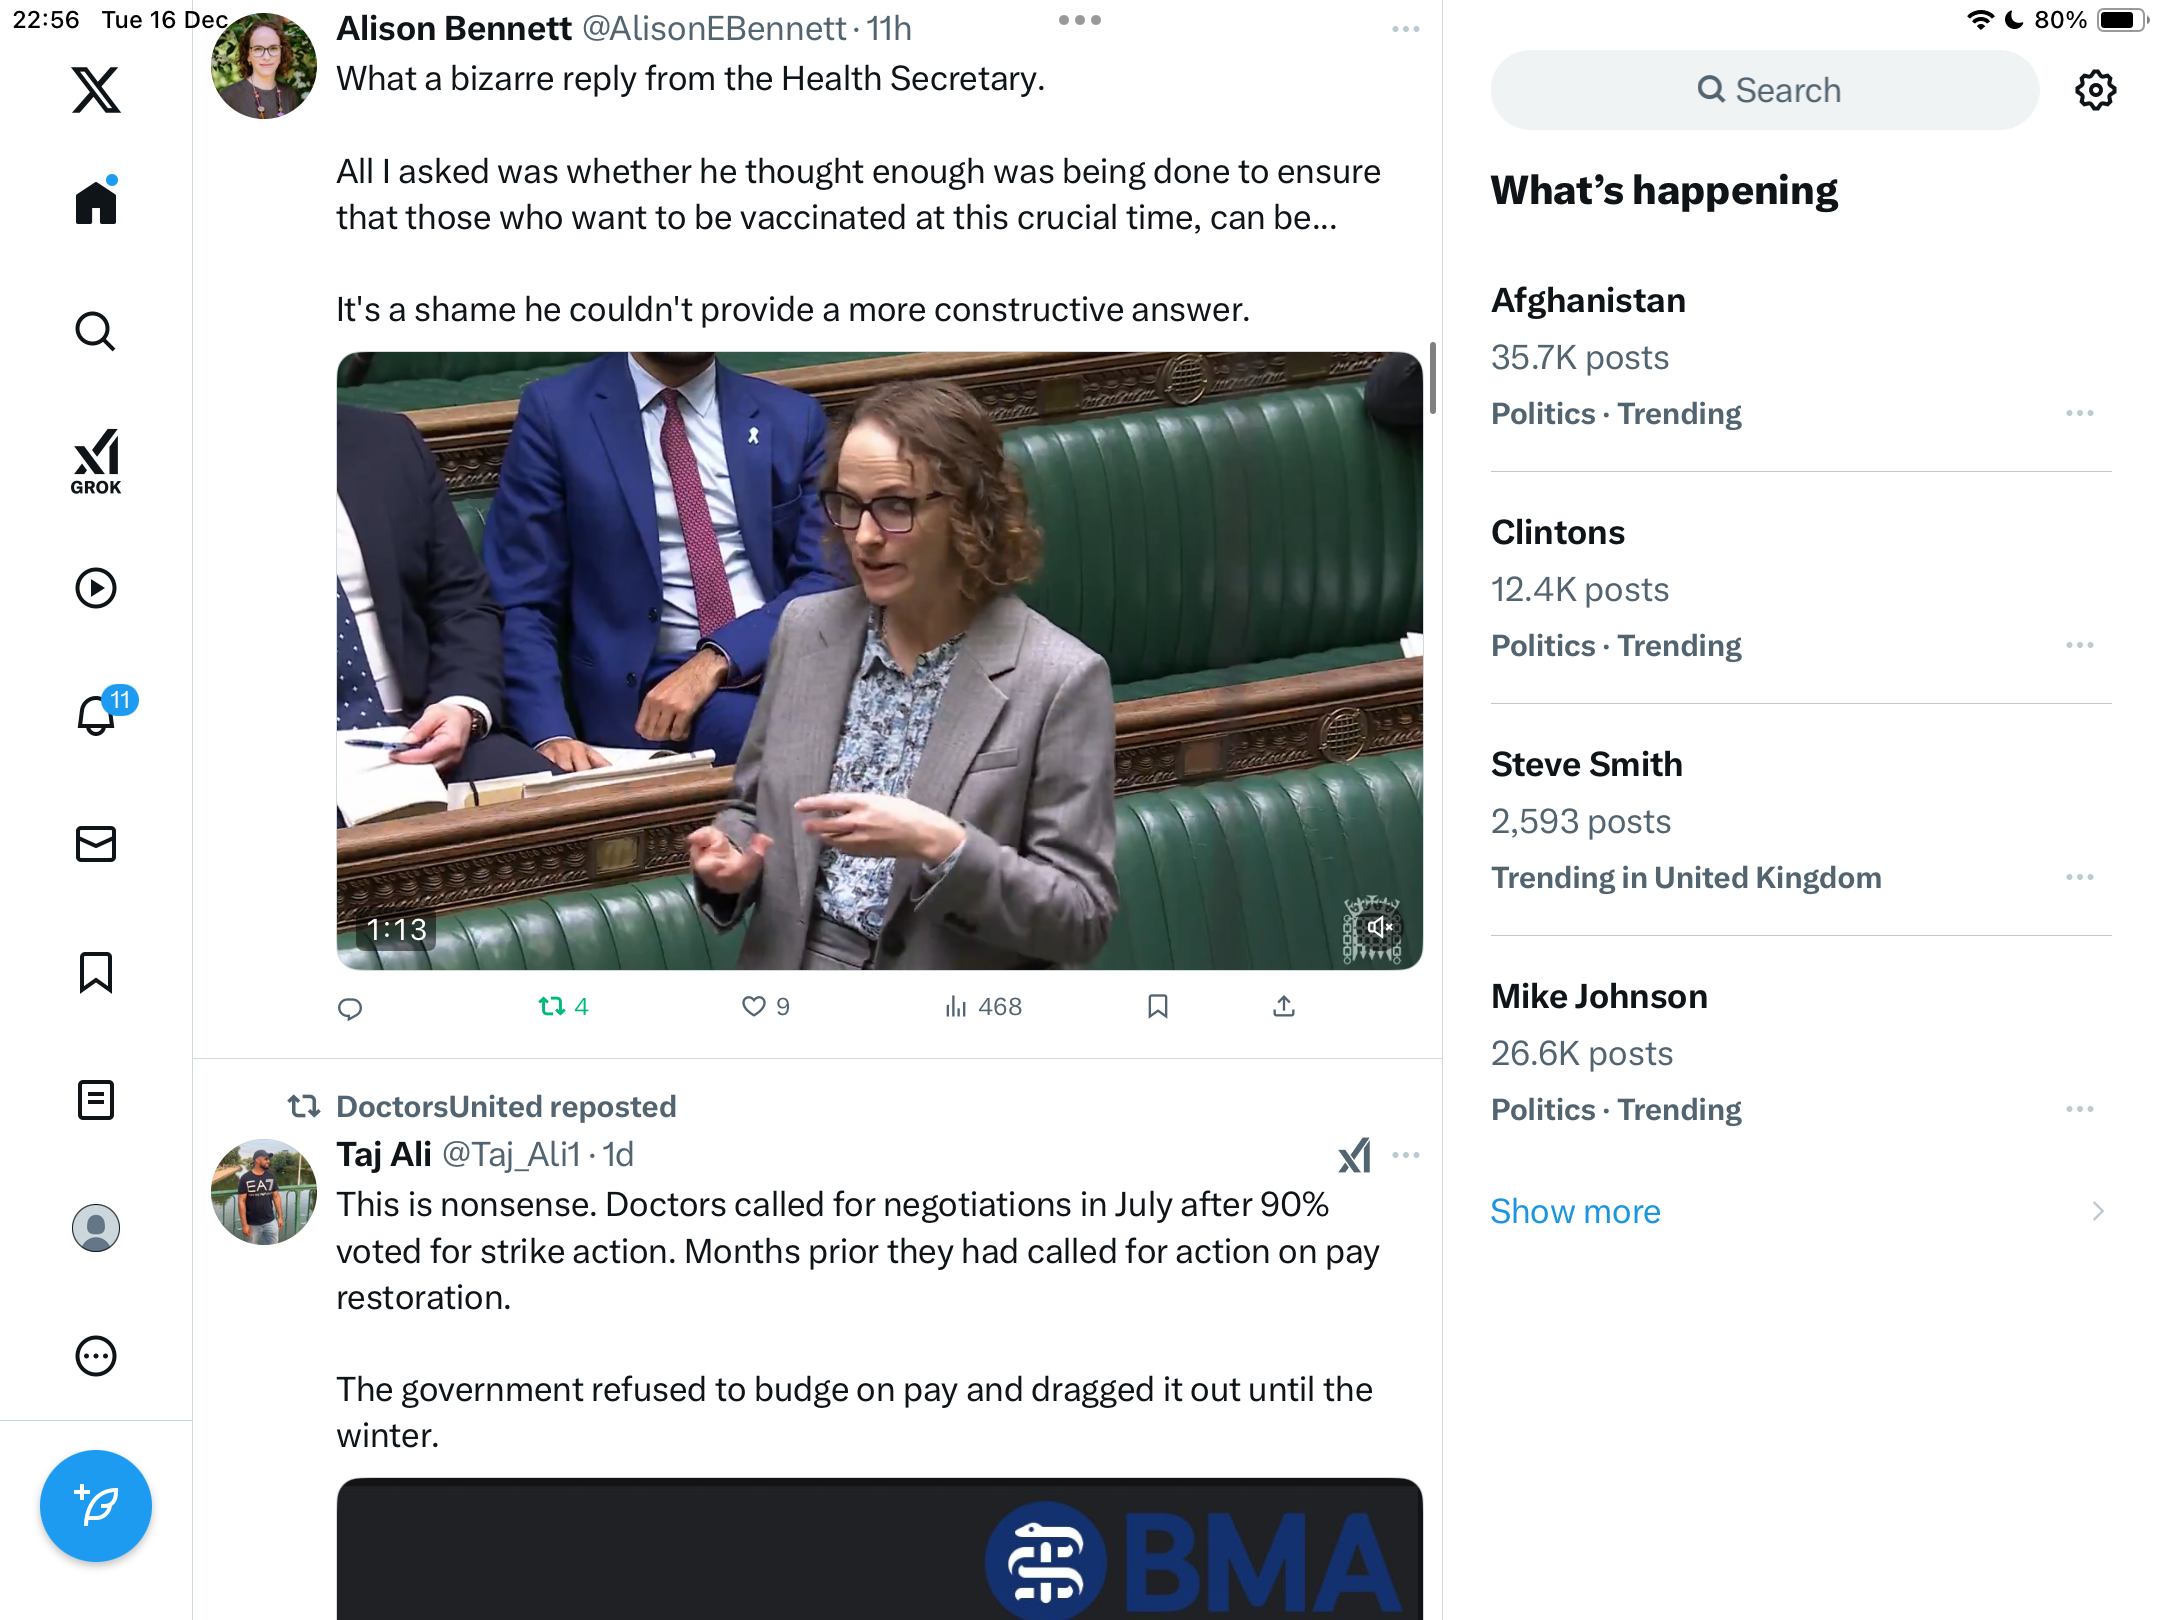The width and height of the screenshot is (2160, 1620).
Task: Open the Grok assistant in sidebar
Action: coord(96,461)
